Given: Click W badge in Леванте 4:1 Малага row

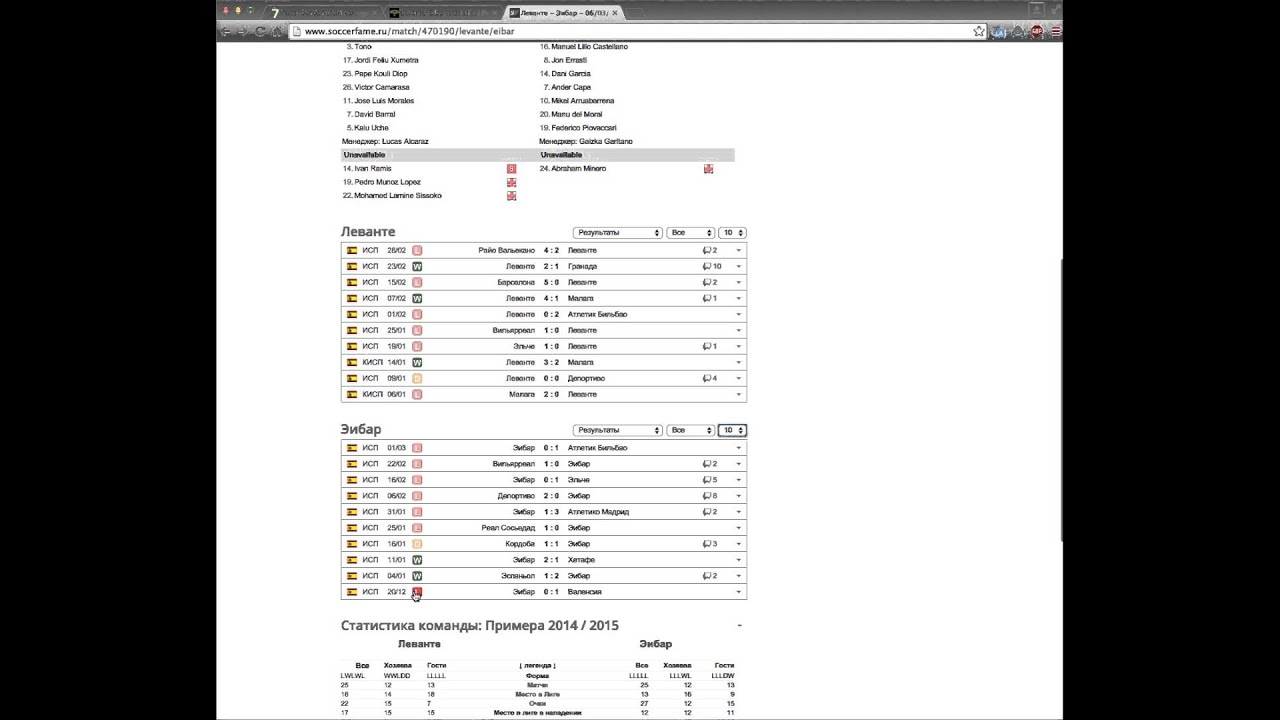Looking at the screenshot, I should pos(417,298).
